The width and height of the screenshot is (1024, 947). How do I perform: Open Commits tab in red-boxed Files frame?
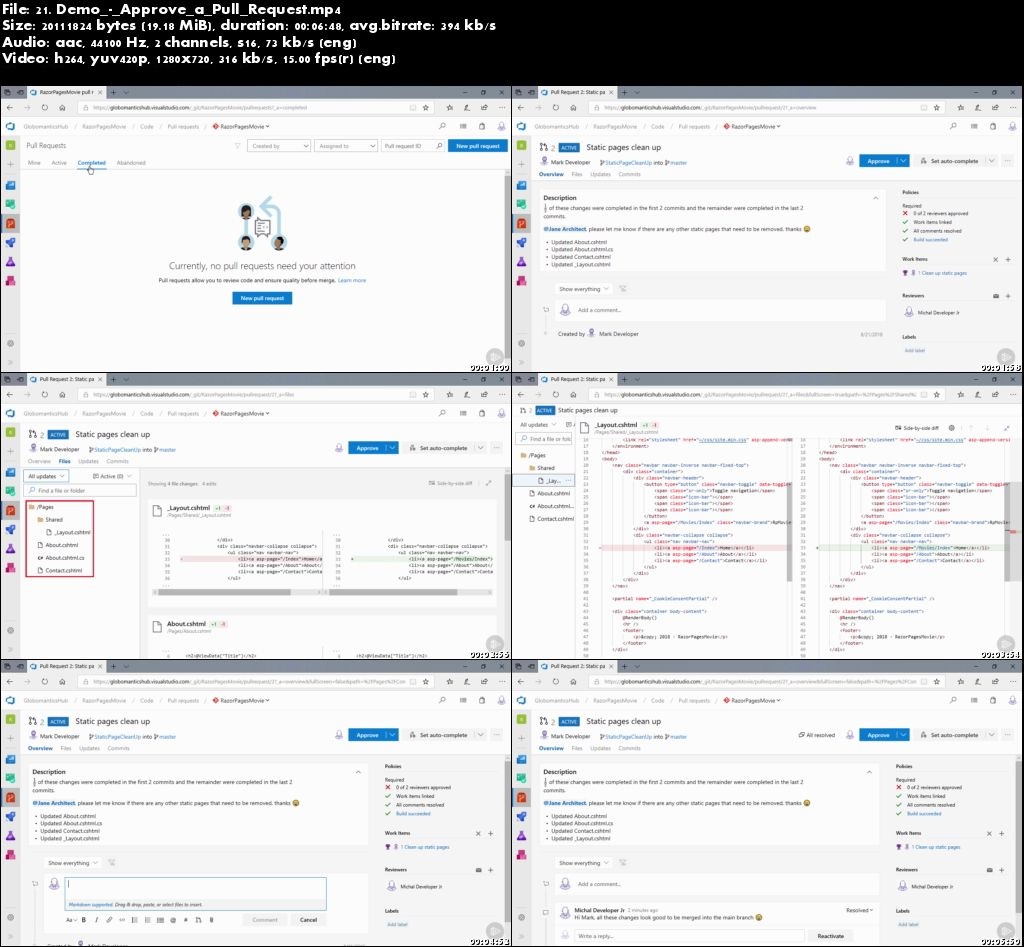click(118, 461)
